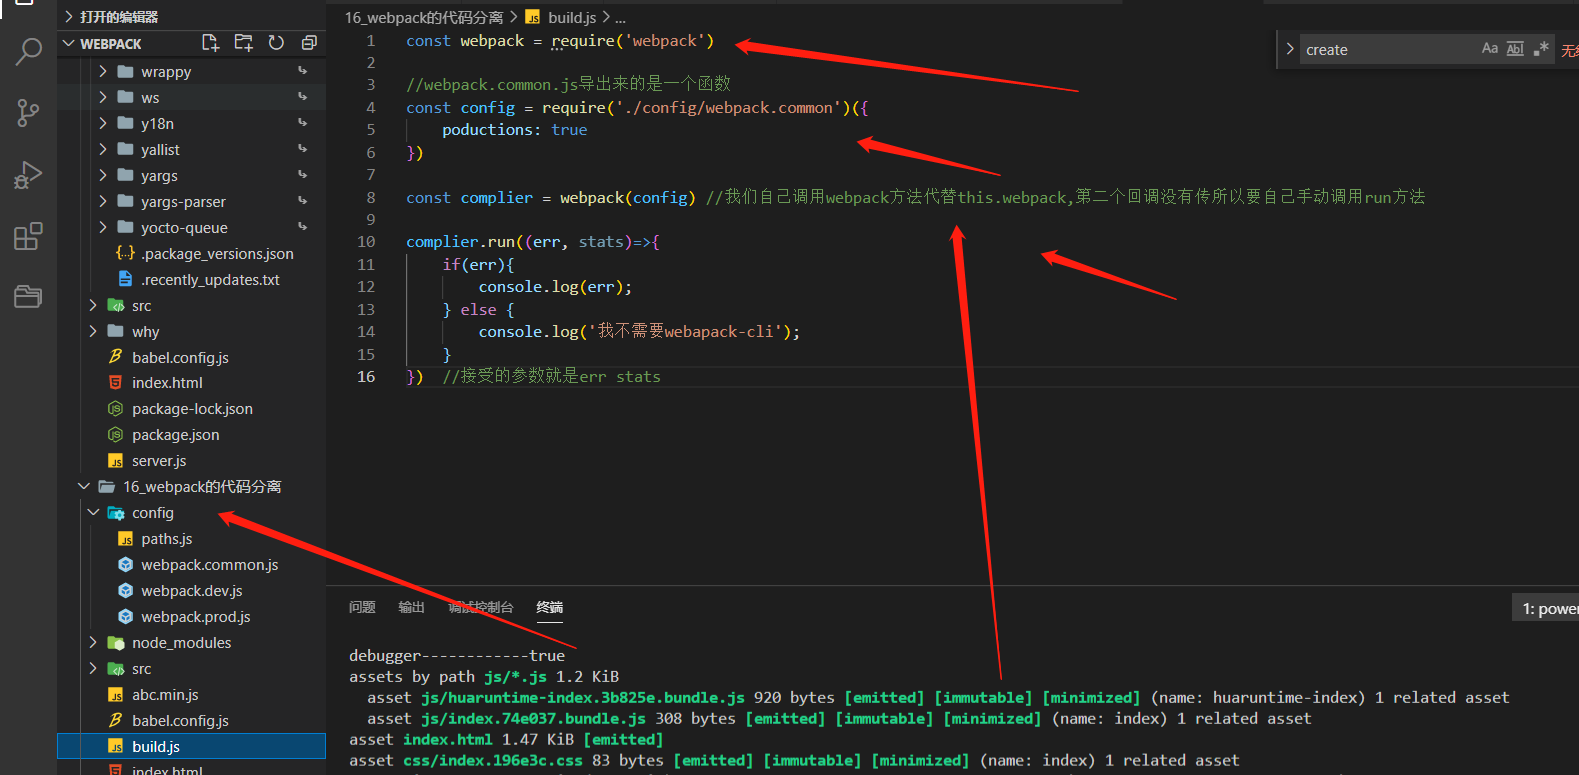Expand the ws folder
The width and height of the screenshot is (1579, 775).
point(102,97)
